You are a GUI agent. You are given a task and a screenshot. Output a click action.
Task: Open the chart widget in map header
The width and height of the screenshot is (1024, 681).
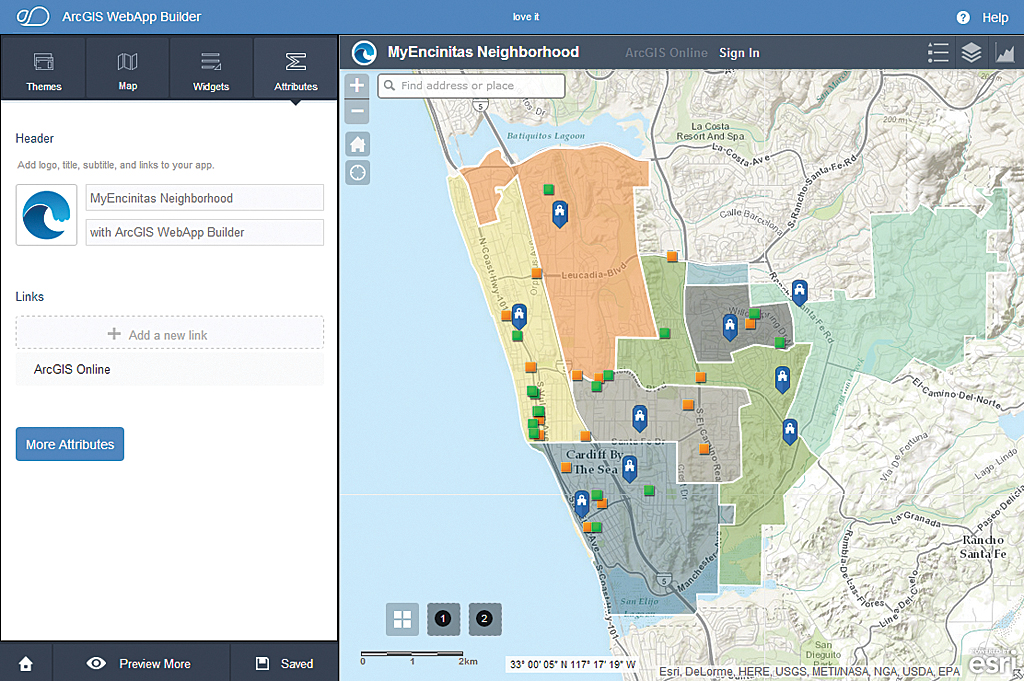coord(1004,53)
